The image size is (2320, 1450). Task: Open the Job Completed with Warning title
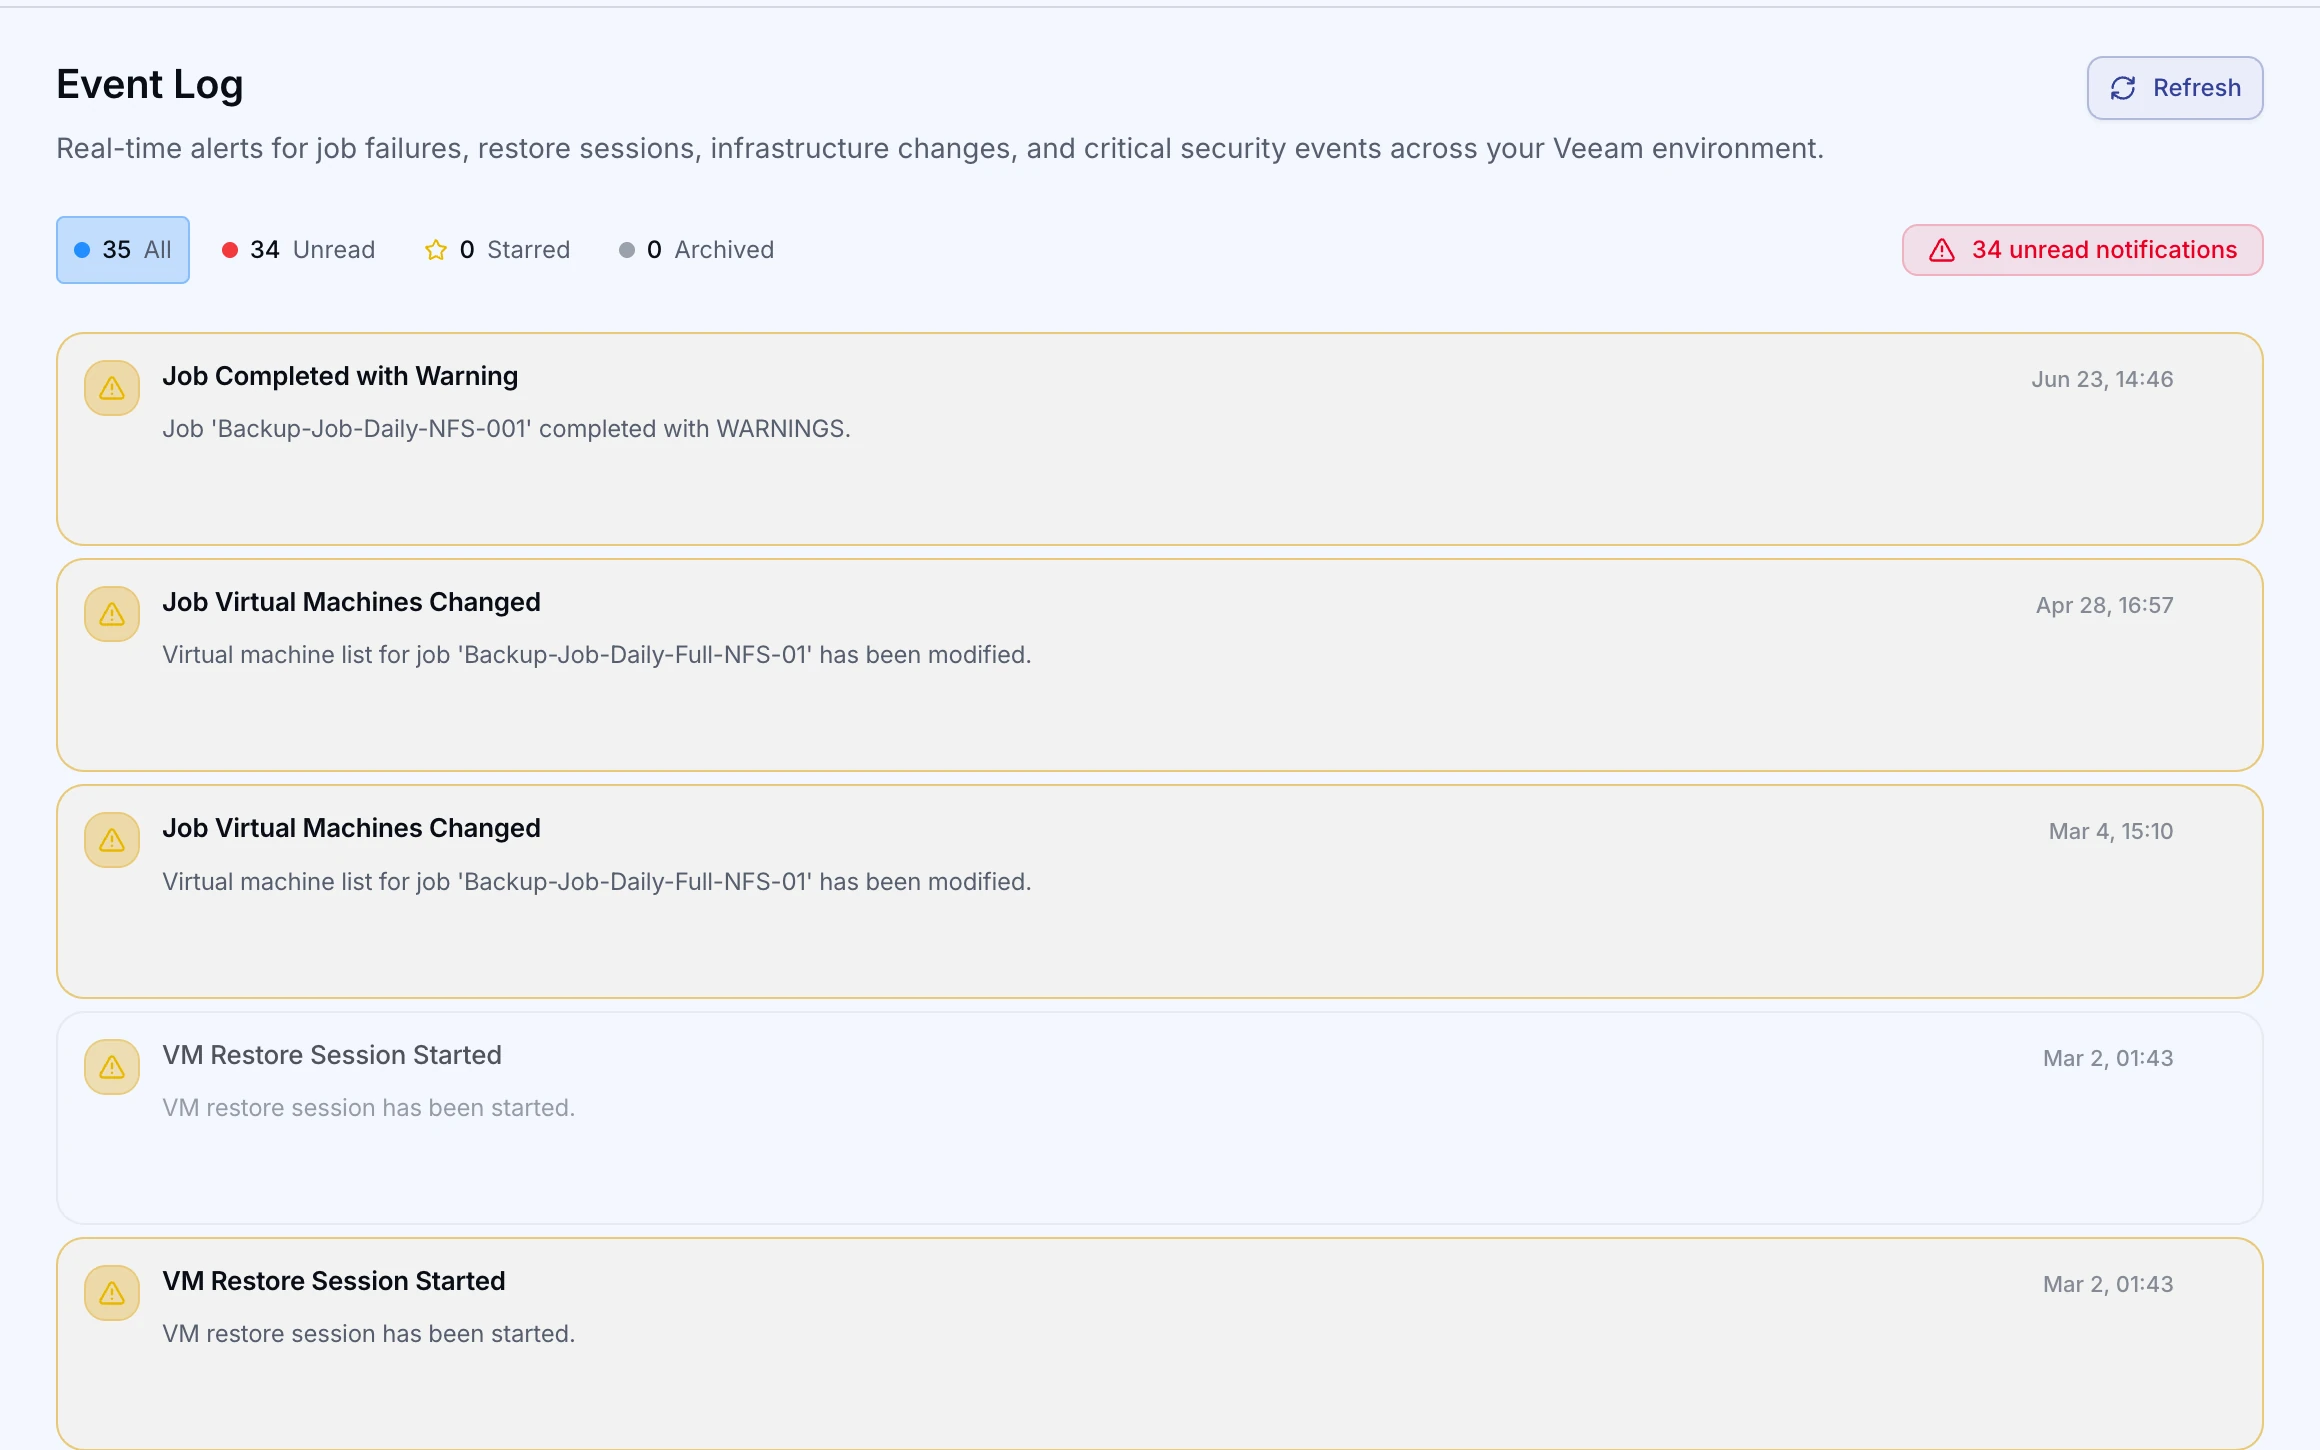point(340,376)
